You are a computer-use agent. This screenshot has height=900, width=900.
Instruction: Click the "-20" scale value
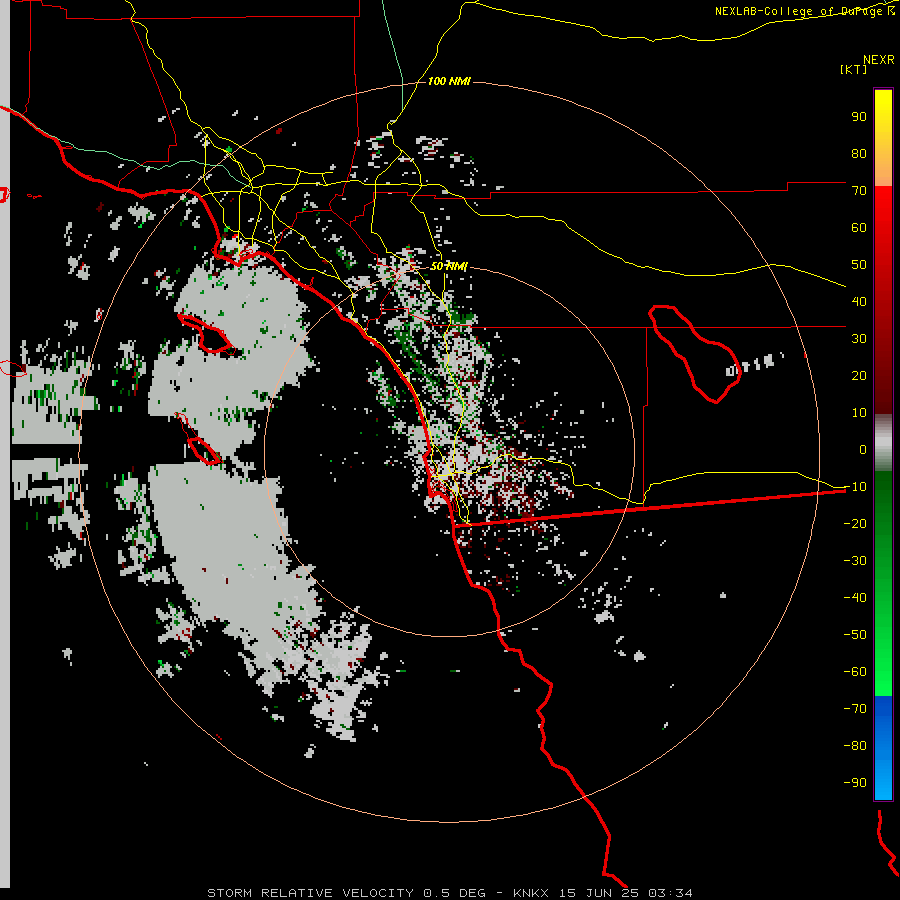(x=855, y=523)
